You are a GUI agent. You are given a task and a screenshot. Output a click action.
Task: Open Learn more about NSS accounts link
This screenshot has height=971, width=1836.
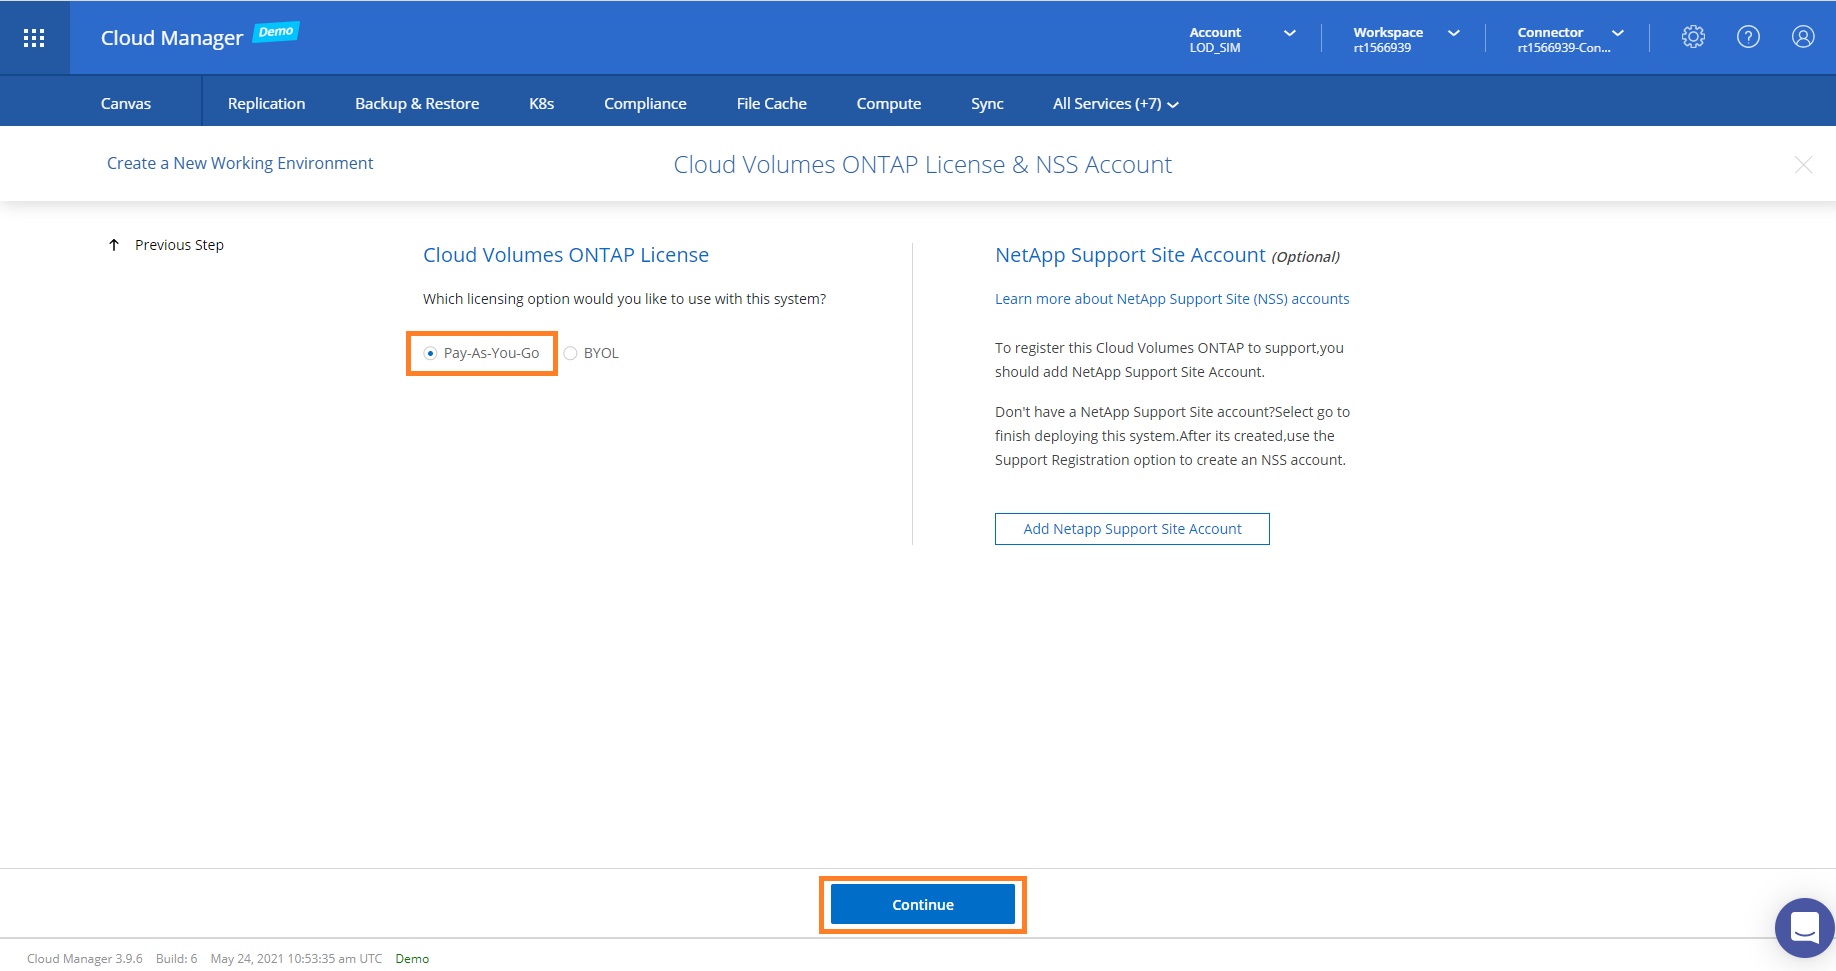click(x=1172, y=299)
